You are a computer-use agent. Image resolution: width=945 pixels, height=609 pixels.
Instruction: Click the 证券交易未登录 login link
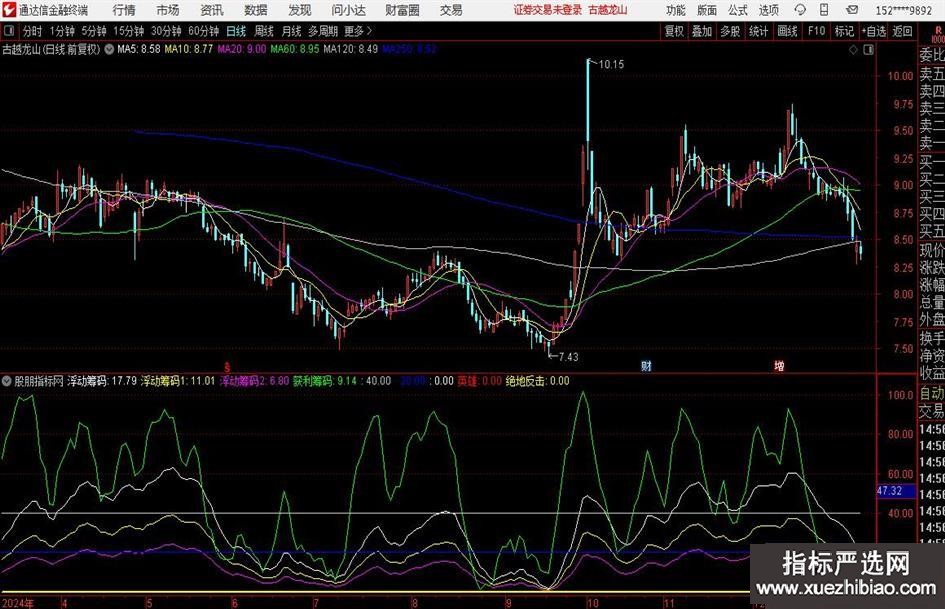[x=548, y=10]
